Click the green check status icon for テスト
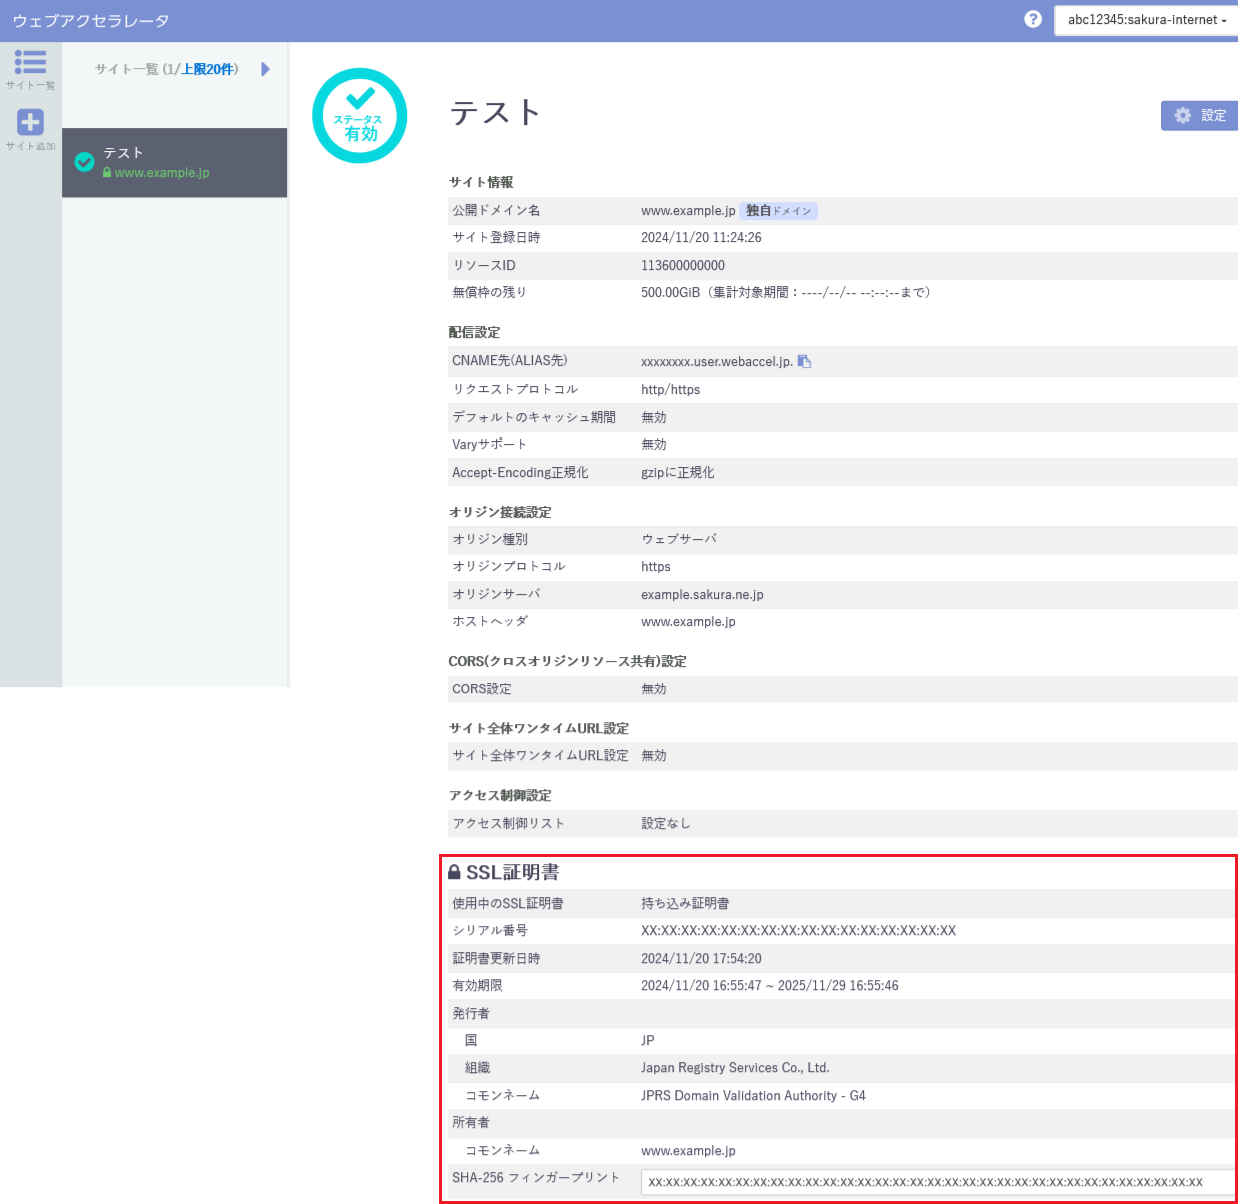Screen dimensions: 1238x1204 (x=85, y=162)
